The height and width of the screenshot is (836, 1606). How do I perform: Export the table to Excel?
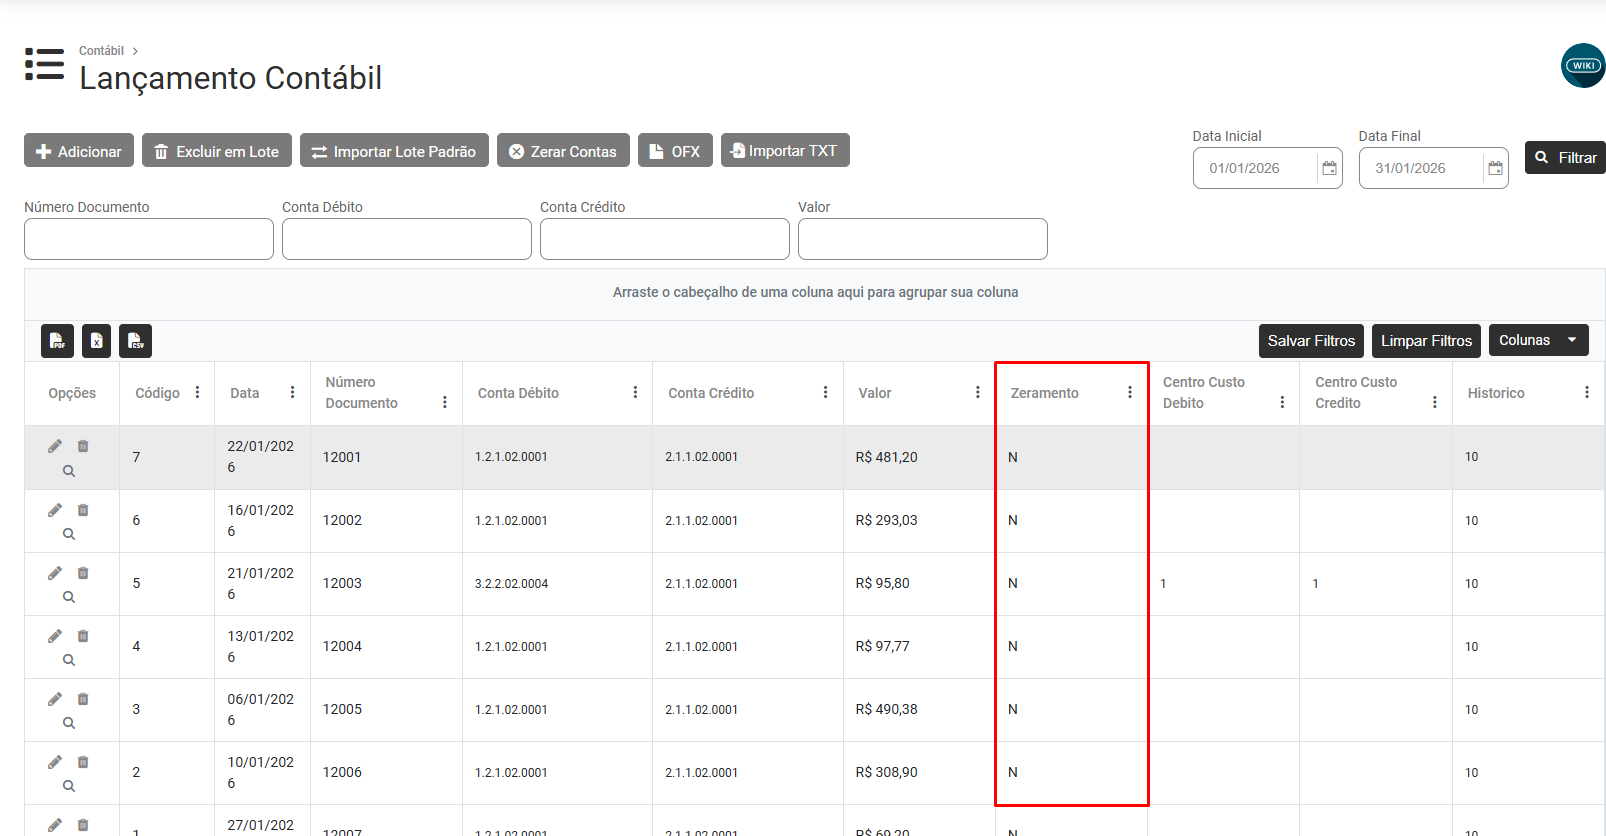(96, 341)
